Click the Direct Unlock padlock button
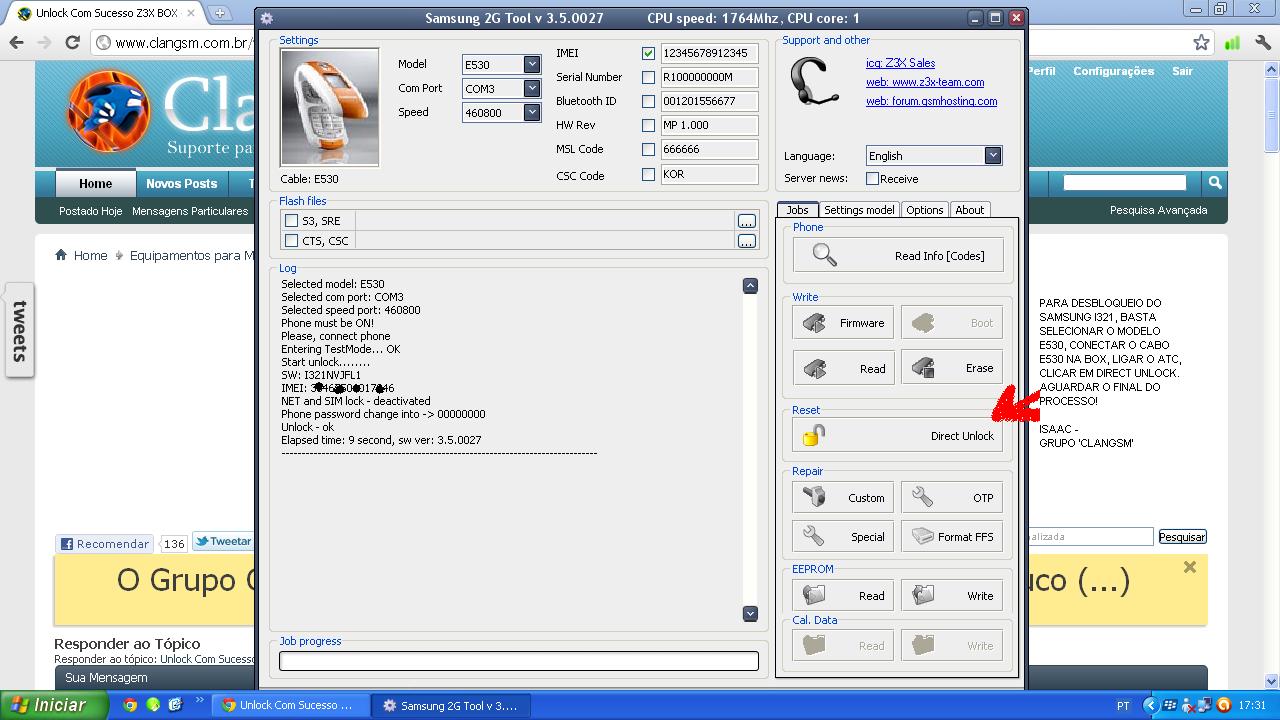 (x=897, y=436)
